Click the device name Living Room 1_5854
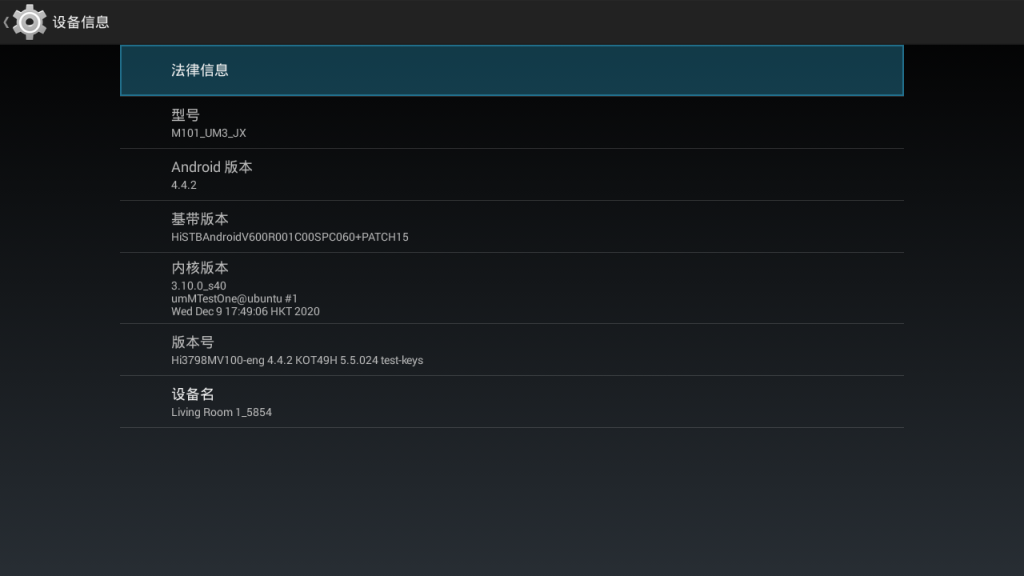Viewport: 1024px width, 576px height. coord(221,412)
